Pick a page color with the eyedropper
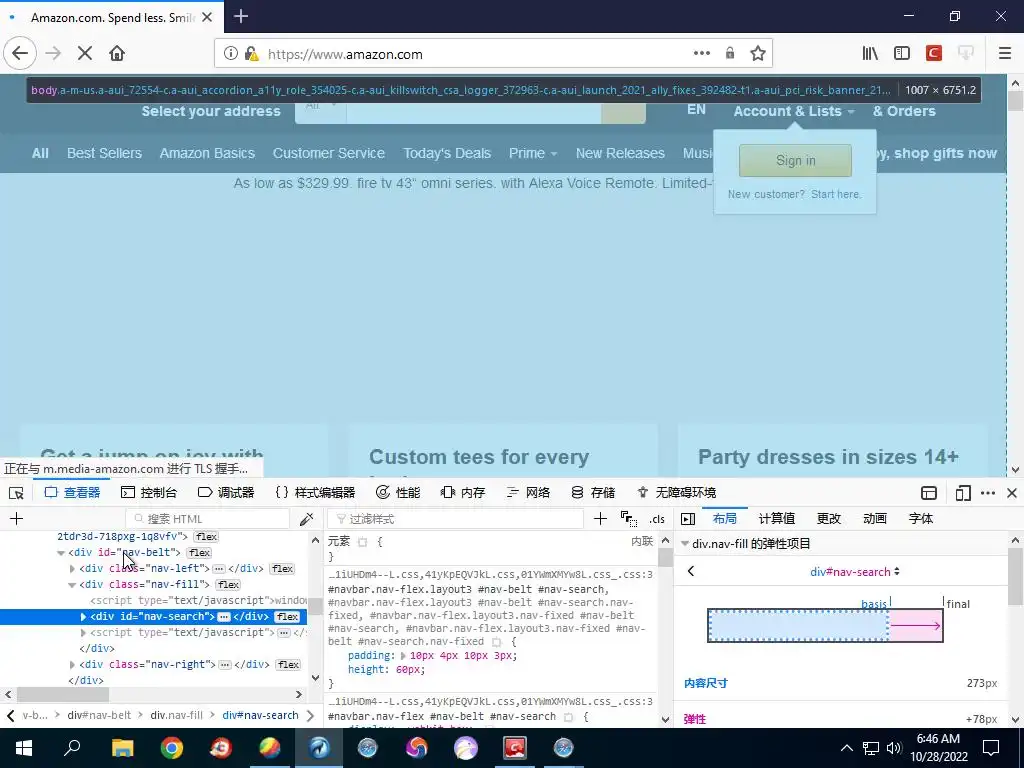This screenshot has width=1024, height=768. point(306,519)
